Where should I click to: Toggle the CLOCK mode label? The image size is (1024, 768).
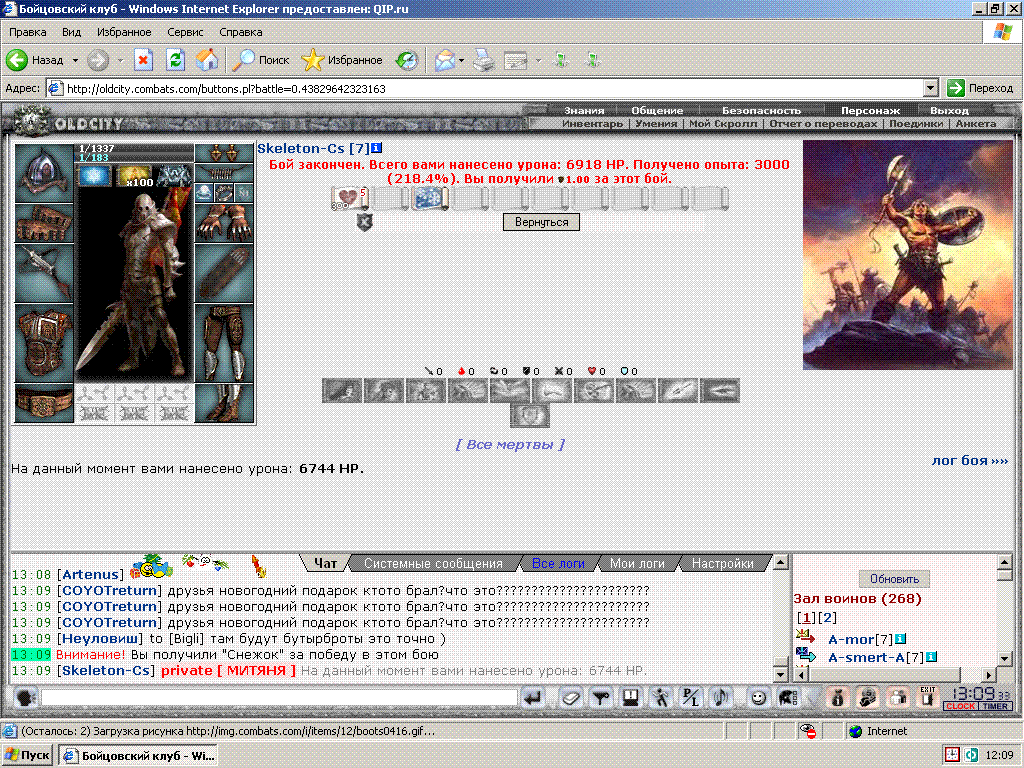pyautogui.click(x=961, y=706)
